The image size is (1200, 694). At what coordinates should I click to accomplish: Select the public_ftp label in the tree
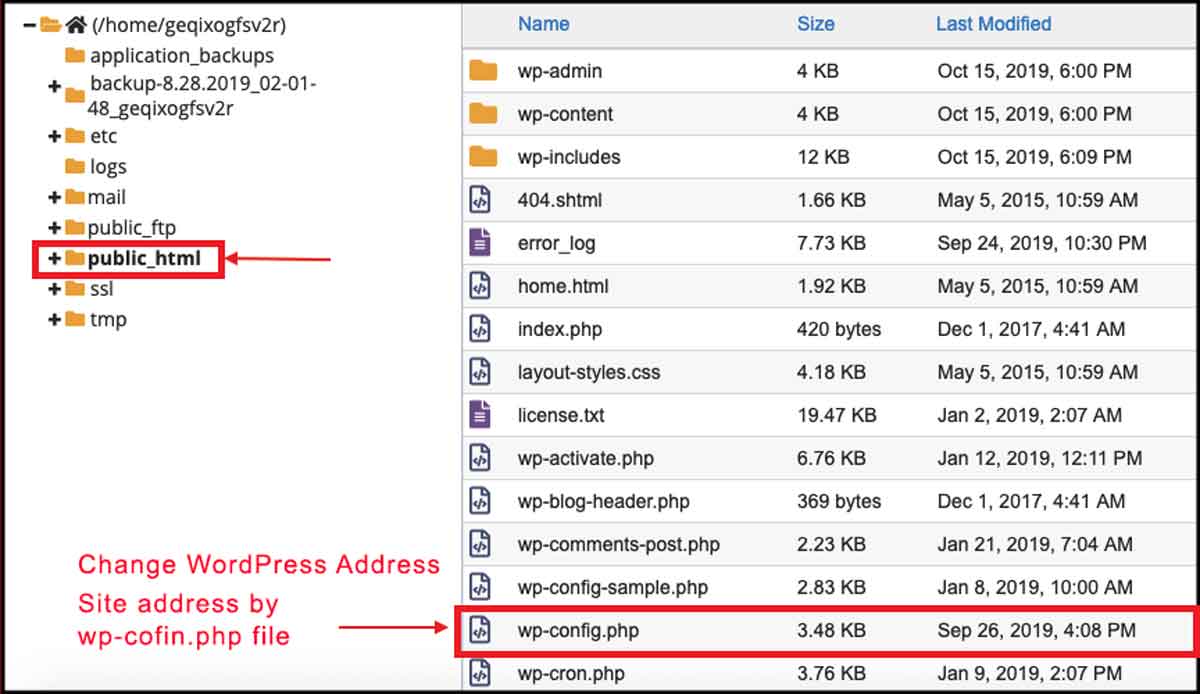click(132, 228)
